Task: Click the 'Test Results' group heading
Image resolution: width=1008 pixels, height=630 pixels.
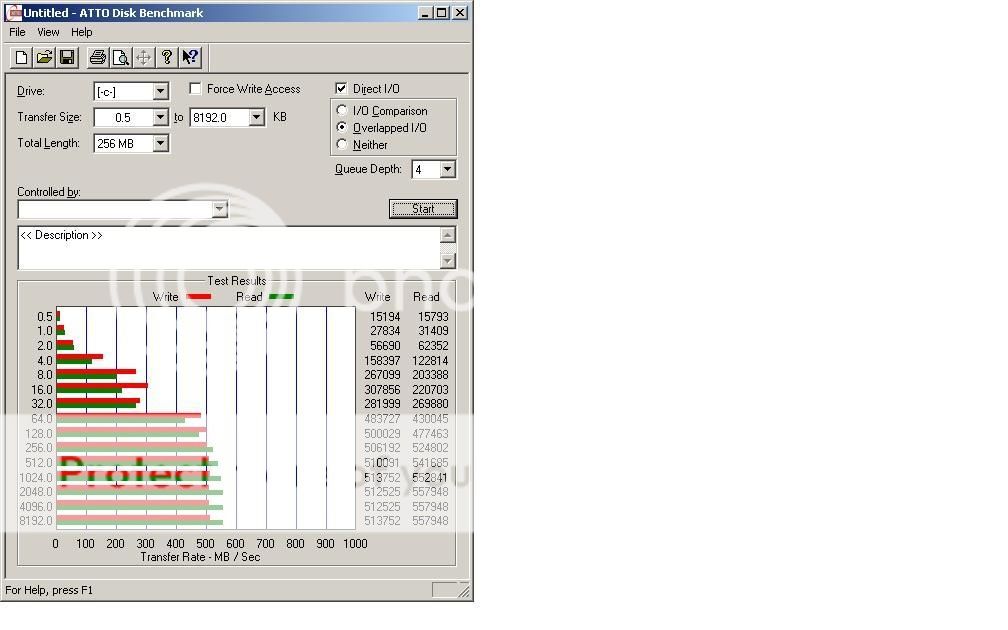Action: 237,281
